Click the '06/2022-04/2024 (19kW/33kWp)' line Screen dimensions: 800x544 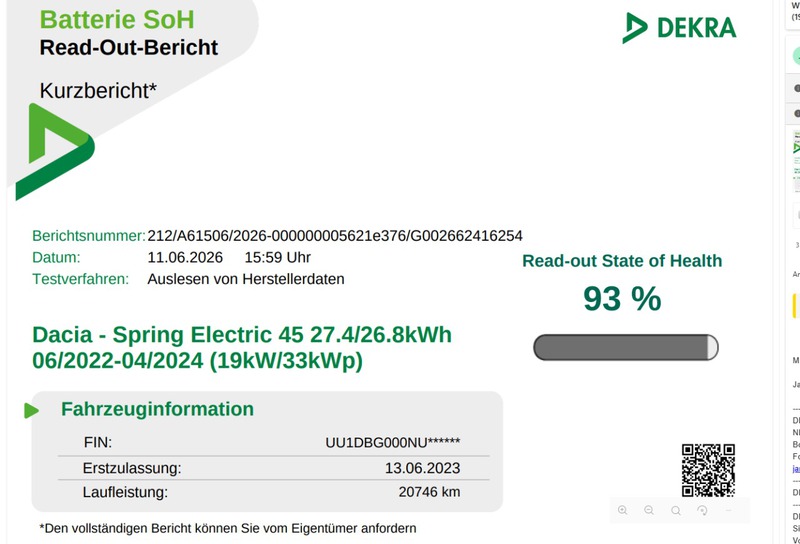coord(197,361)
